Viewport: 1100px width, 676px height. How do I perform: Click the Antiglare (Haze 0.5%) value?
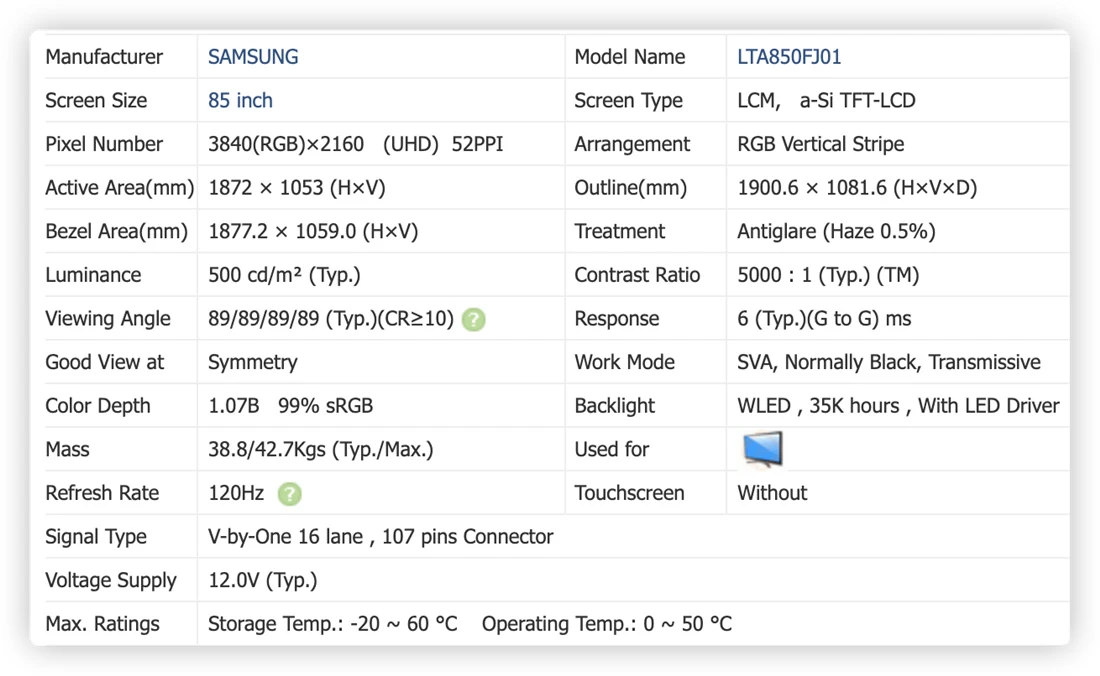click(x=836, y=231)
